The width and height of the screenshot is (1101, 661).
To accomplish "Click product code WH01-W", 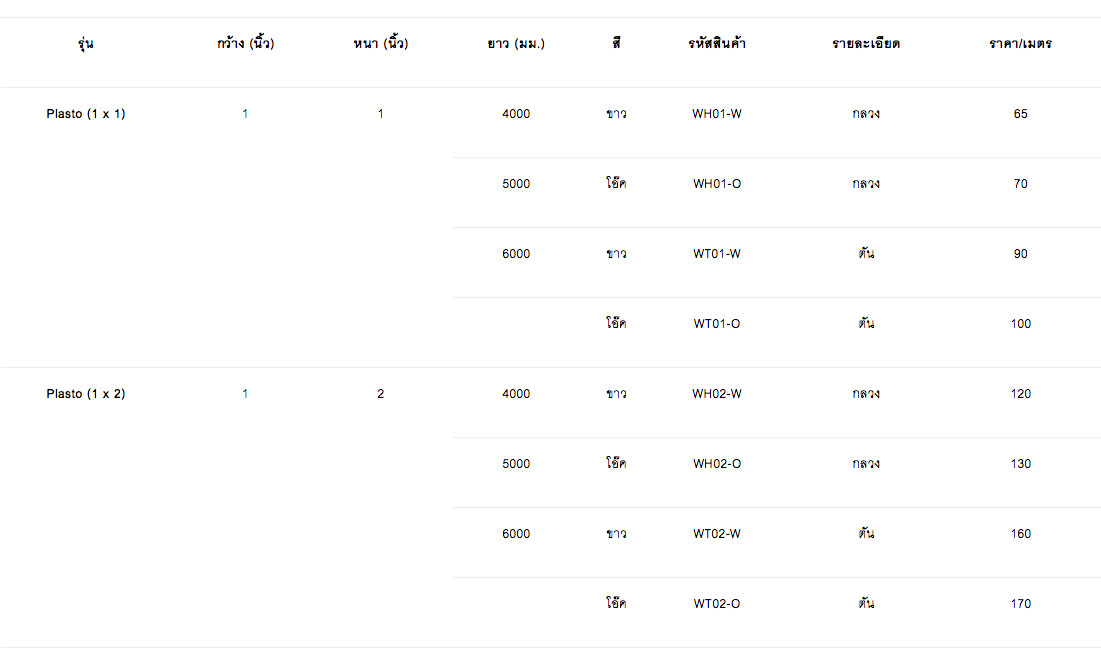I will click(x=717, y=114).
